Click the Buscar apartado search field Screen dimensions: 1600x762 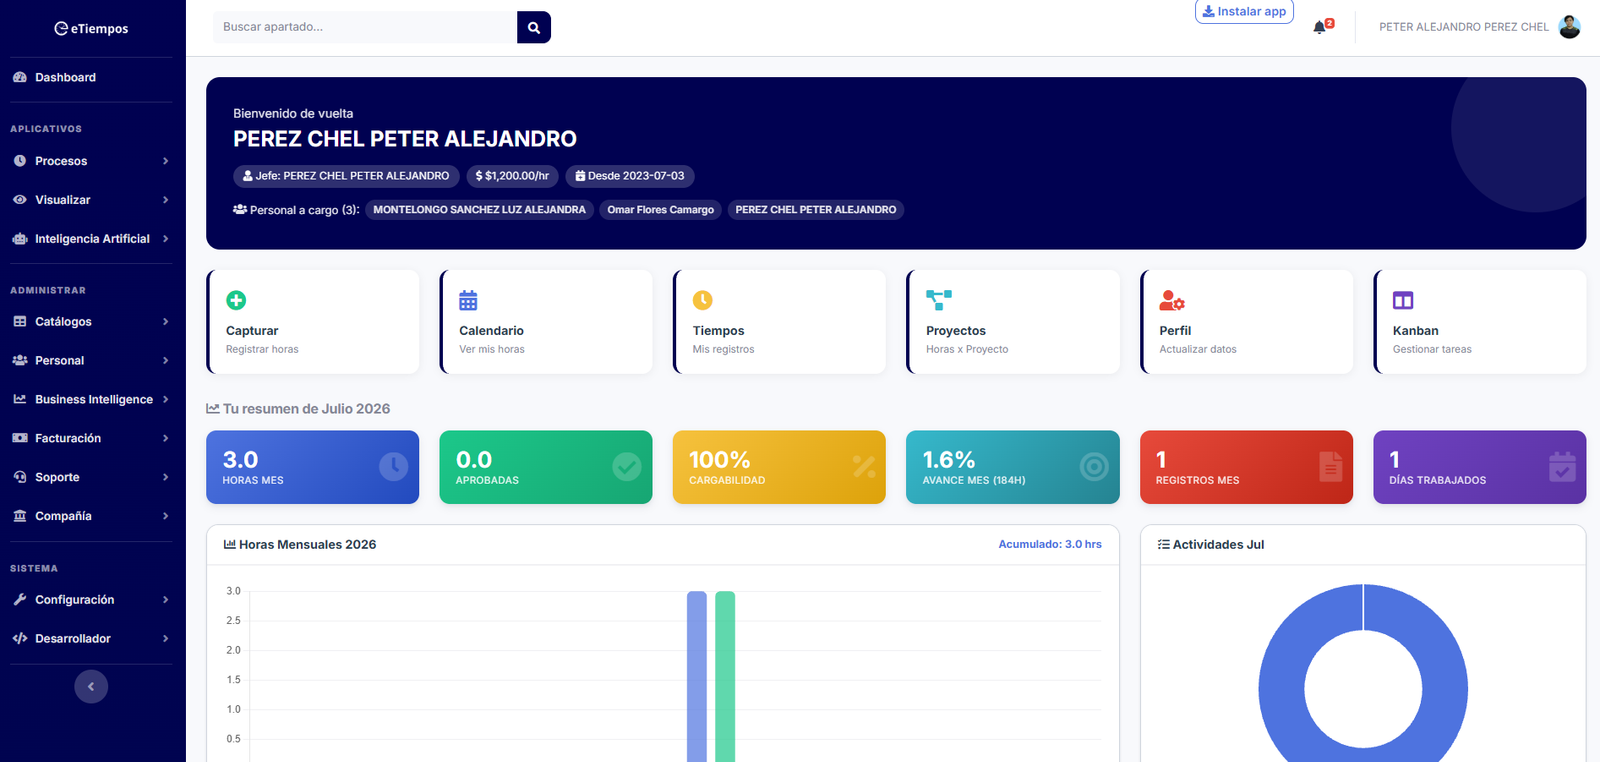(x=365, y=27)
